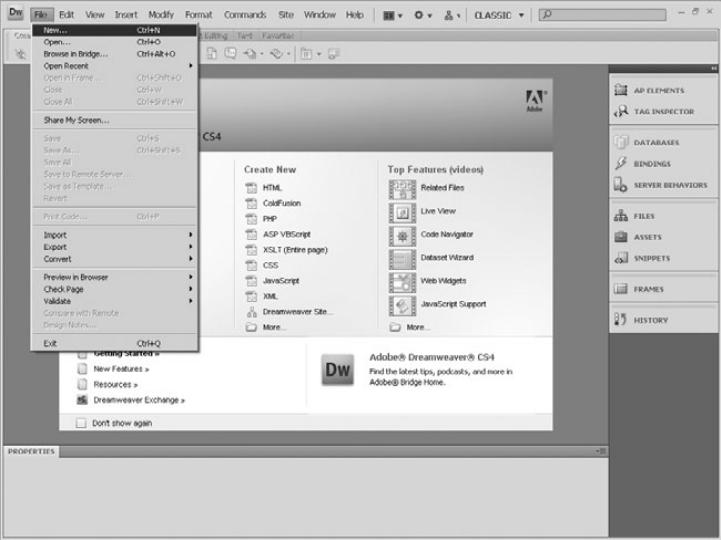The height and width of the screenshot is (540, 721).
Task: Play the Code Navigator video thumbnail
Action: pyautogui.click(x=402, y=236)
